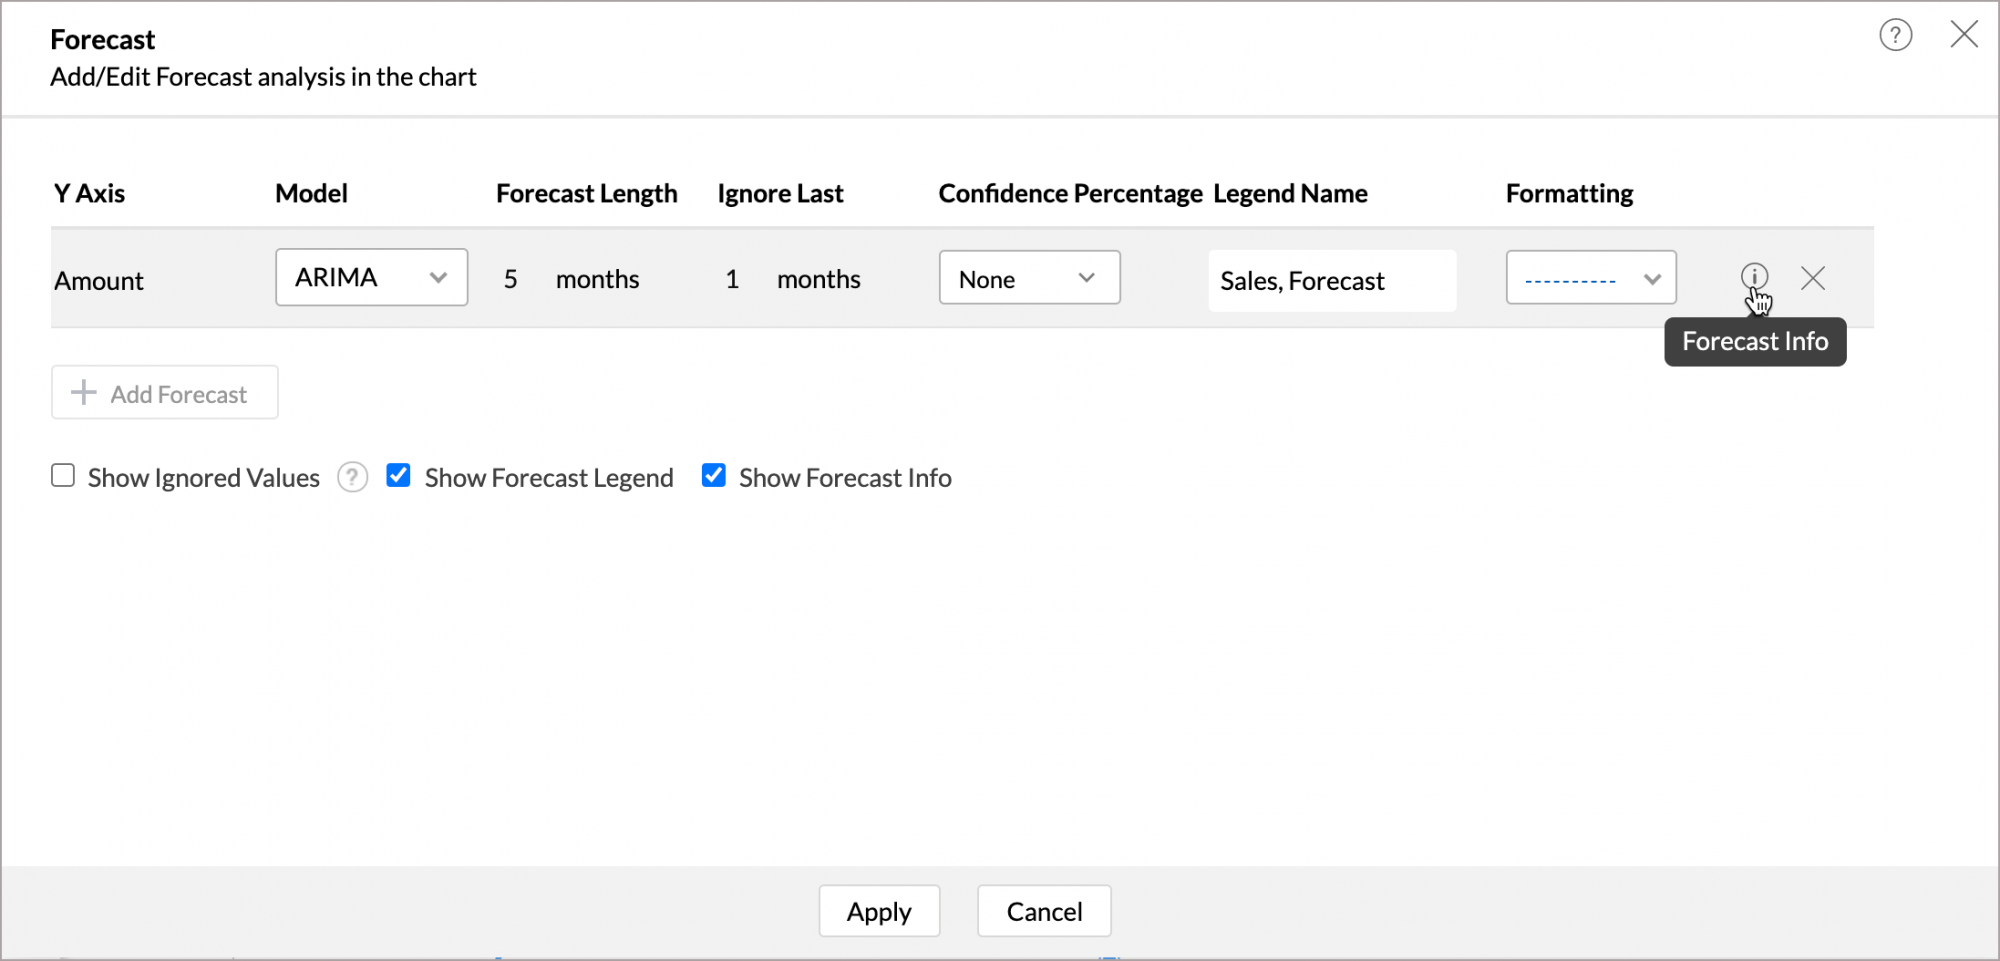
Task: Remove the Amount forecast row
Action: coord(1813,277)
